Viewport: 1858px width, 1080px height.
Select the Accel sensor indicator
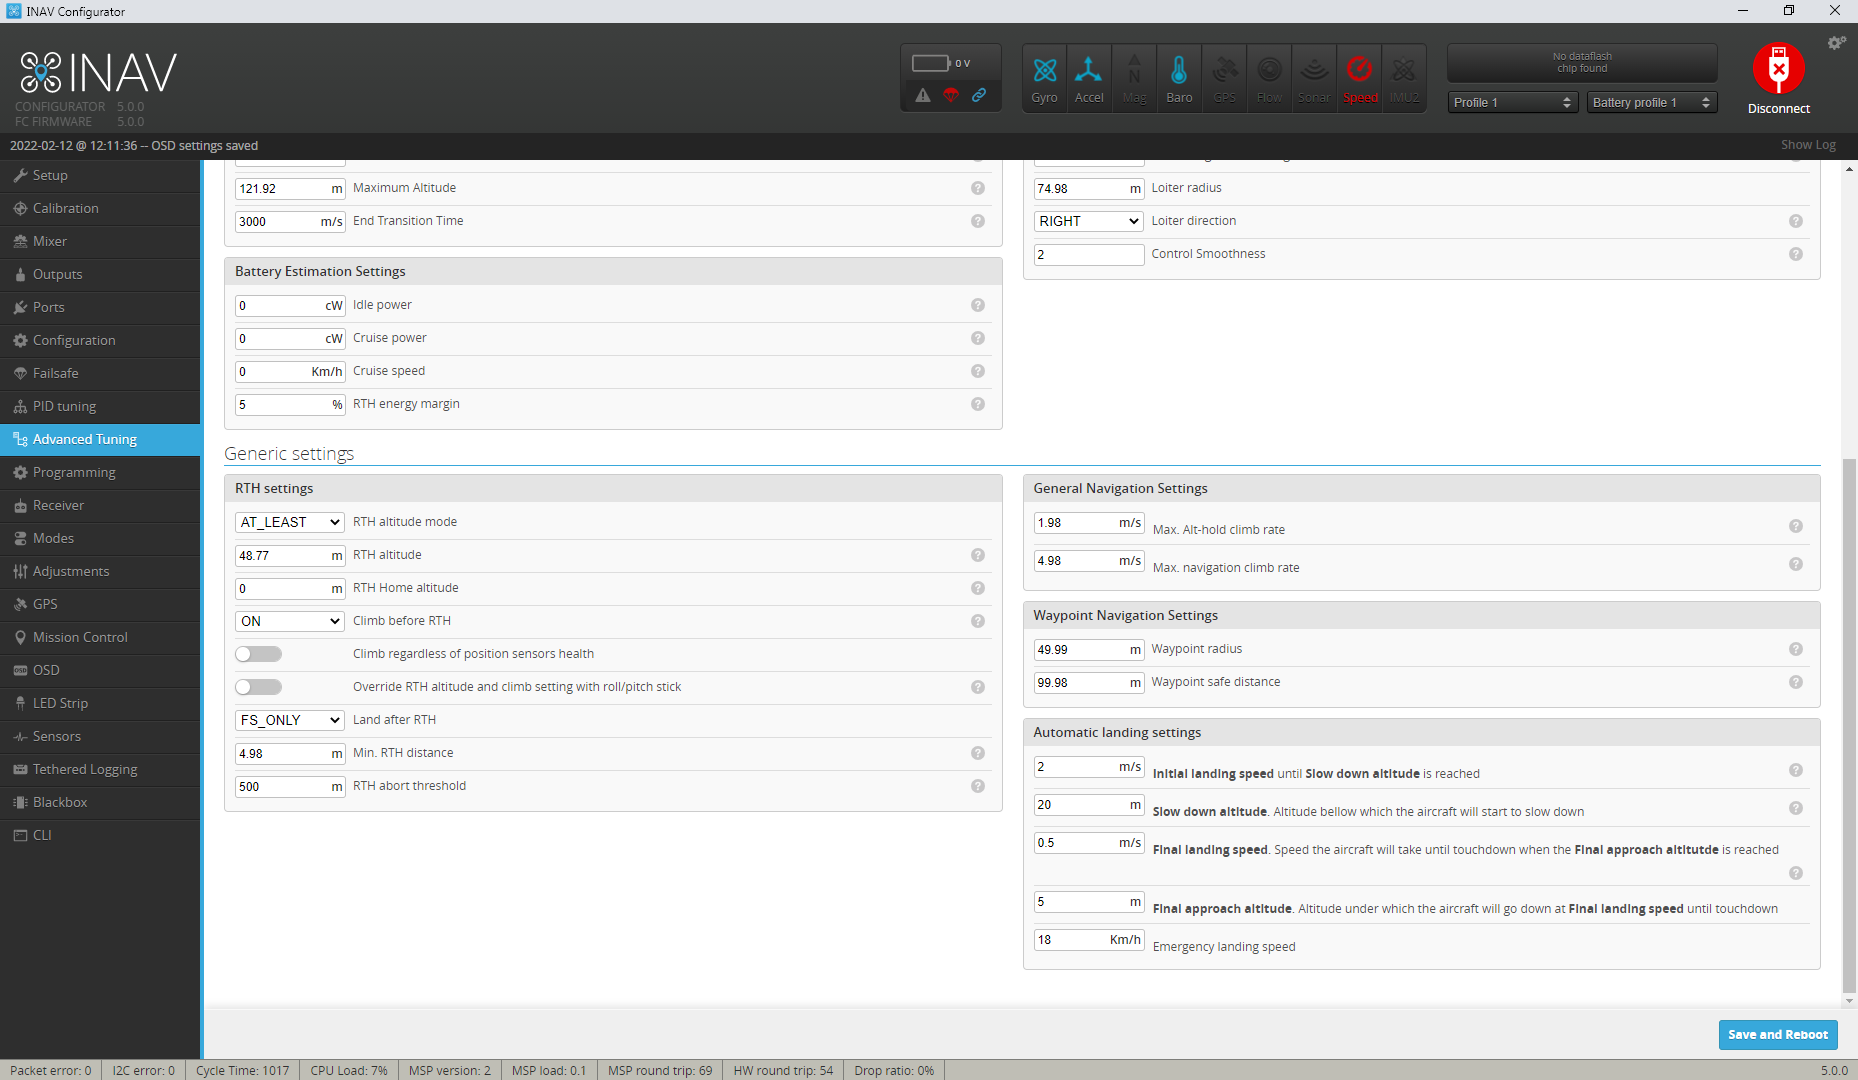(x=1089, y=77)
